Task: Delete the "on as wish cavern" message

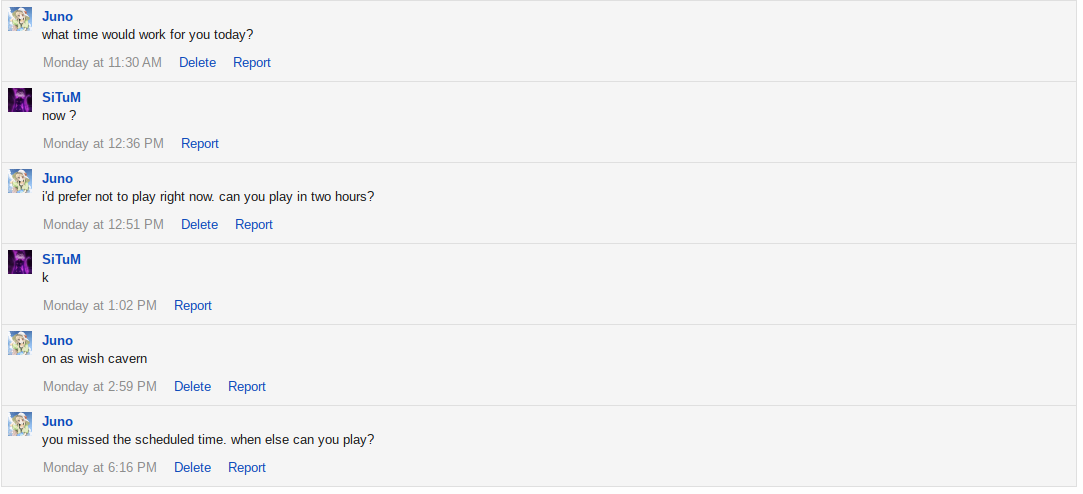Action: pyautogui.click(x=192, y=386)
